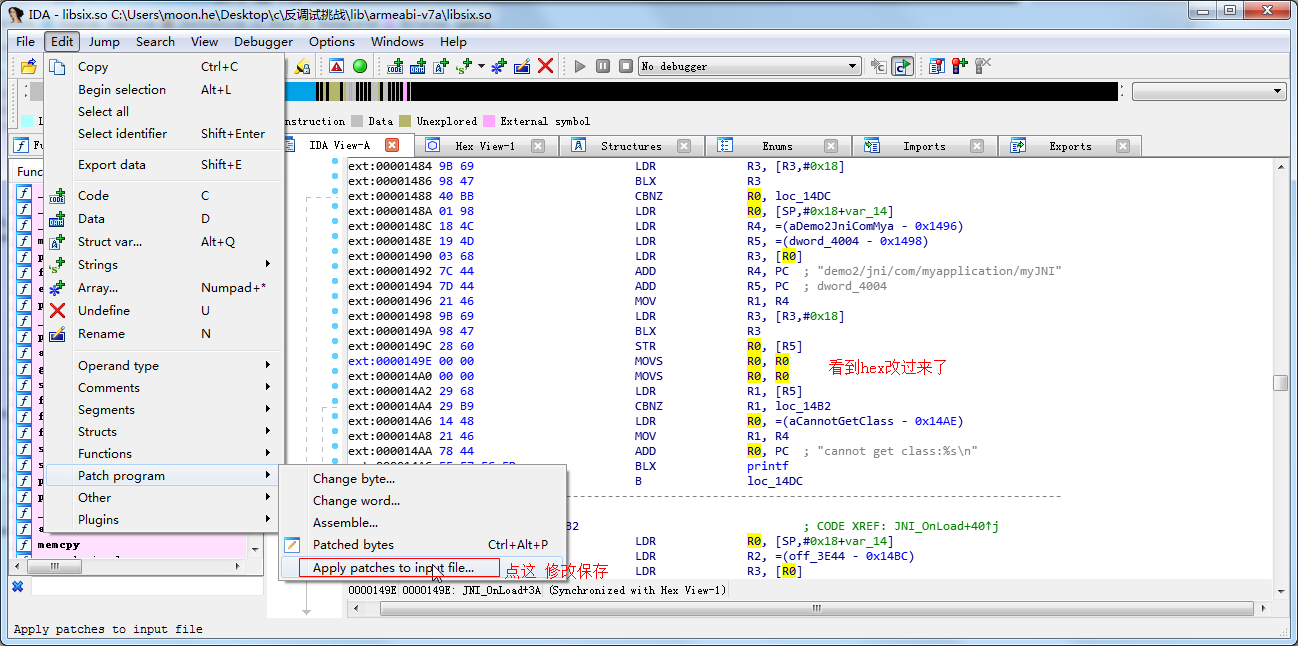This screenshot has height=646, width=1298.
Task: Click the green circle toolbar icon
Action: pos(360,66)
